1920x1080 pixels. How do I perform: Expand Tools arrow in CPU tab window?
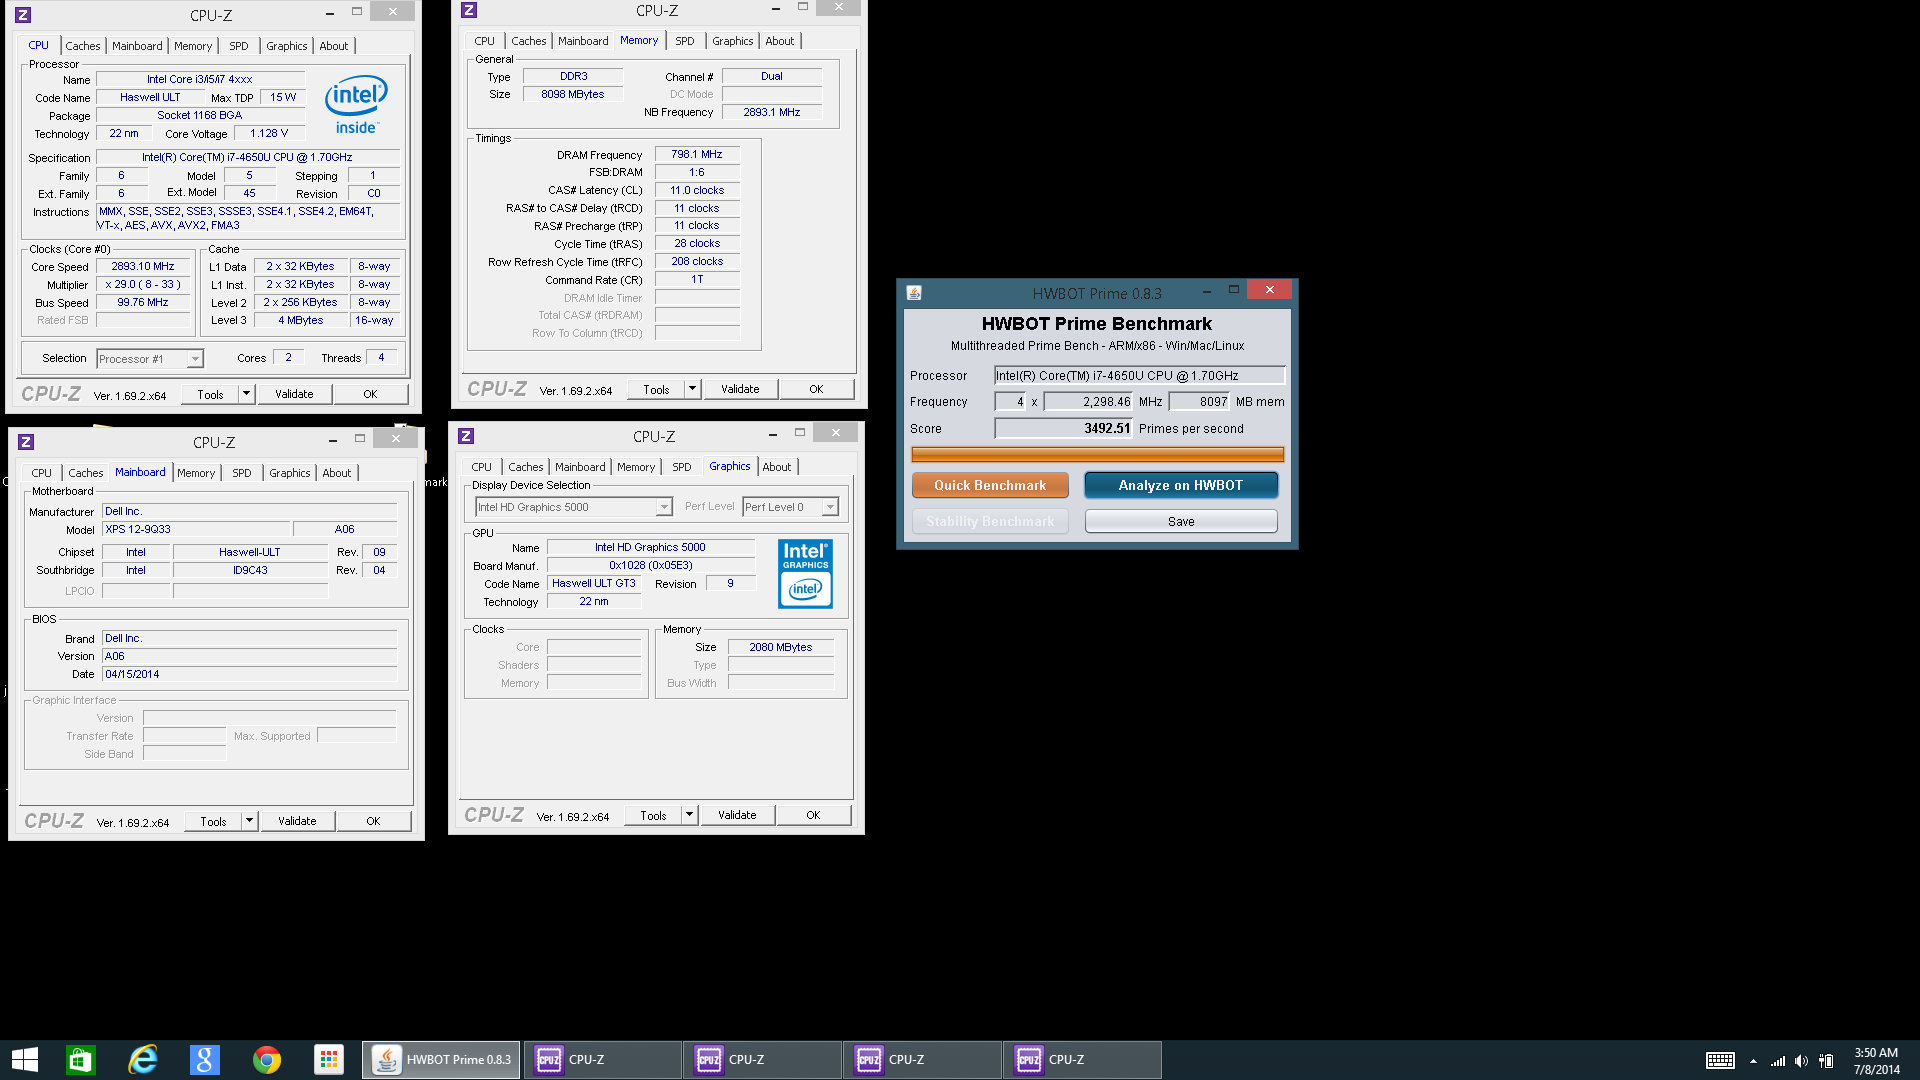tap(246, 394)
